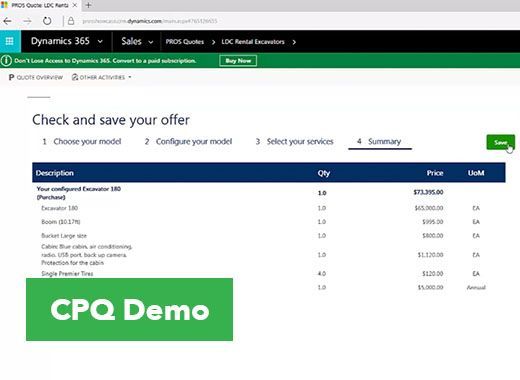Click the Buy Now button
This screenshot has width=520, height=380.
pos(238,61)
